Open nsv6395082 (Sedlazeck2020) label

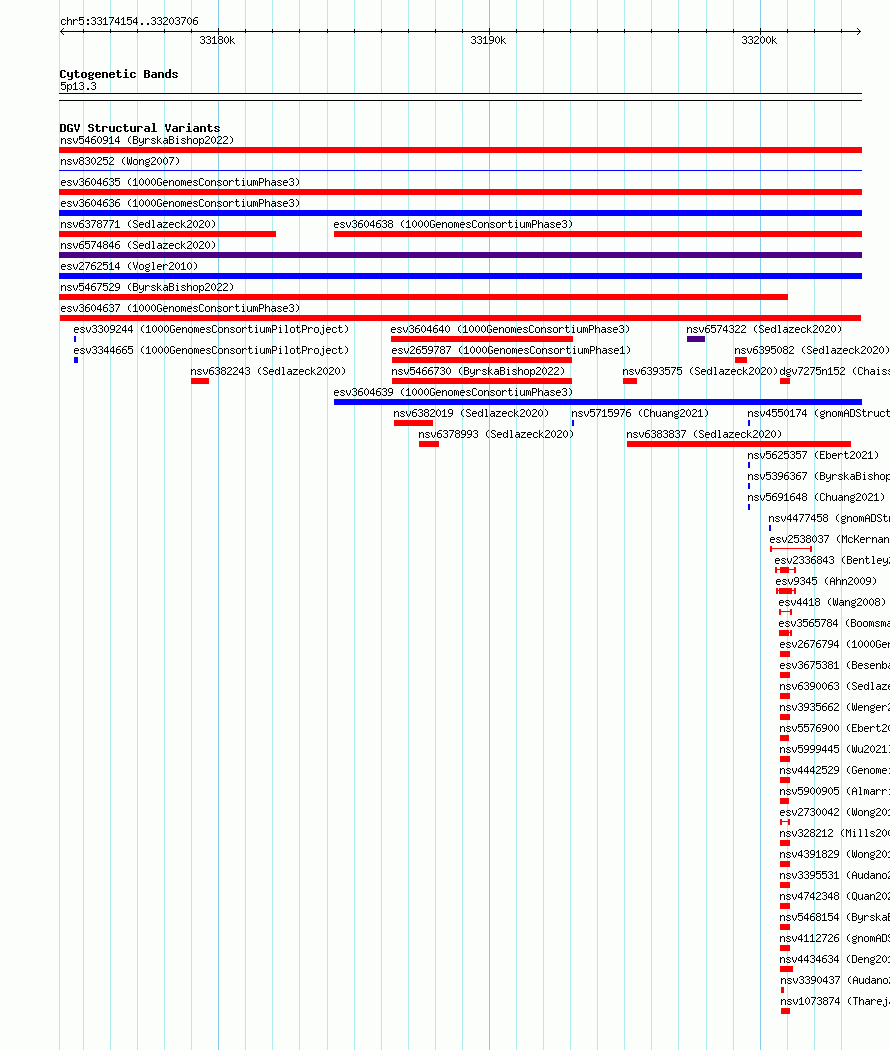[812, 350]
